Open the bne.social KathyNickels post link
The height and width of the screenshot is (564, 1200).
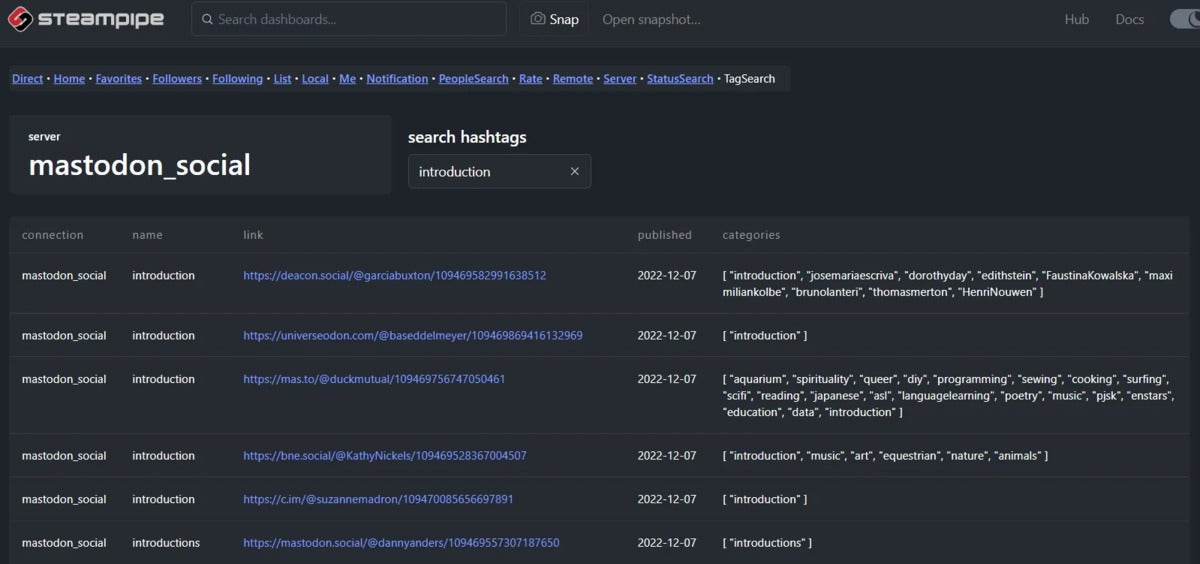[x=385, y=455]
